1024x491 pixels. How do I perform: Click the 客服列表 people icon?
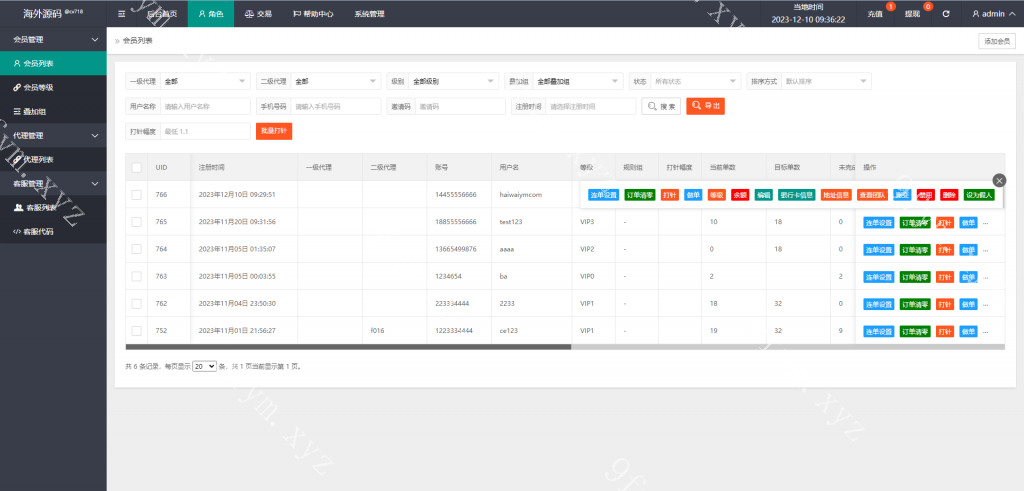pos(18,207)
